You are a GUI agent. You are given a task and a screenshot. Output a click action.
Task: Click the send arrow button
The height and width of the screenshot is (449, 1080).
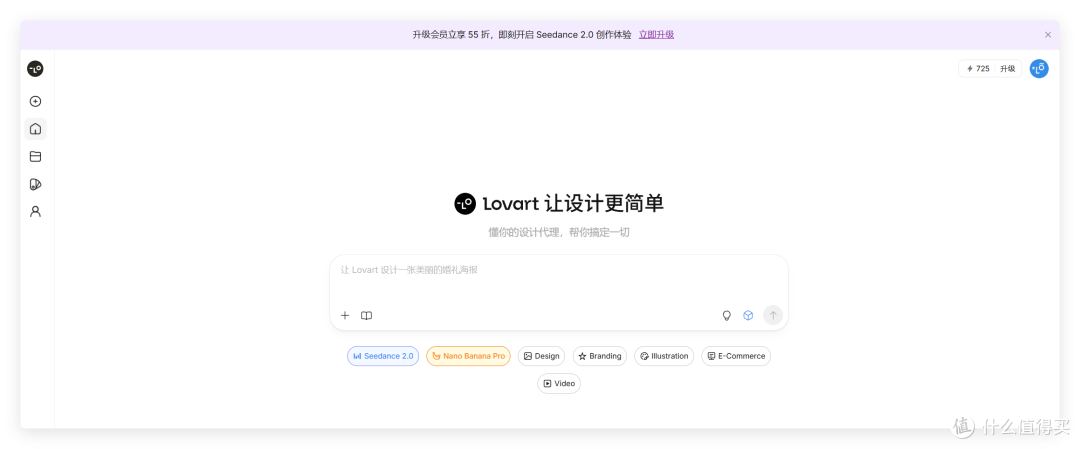(773, 315)
